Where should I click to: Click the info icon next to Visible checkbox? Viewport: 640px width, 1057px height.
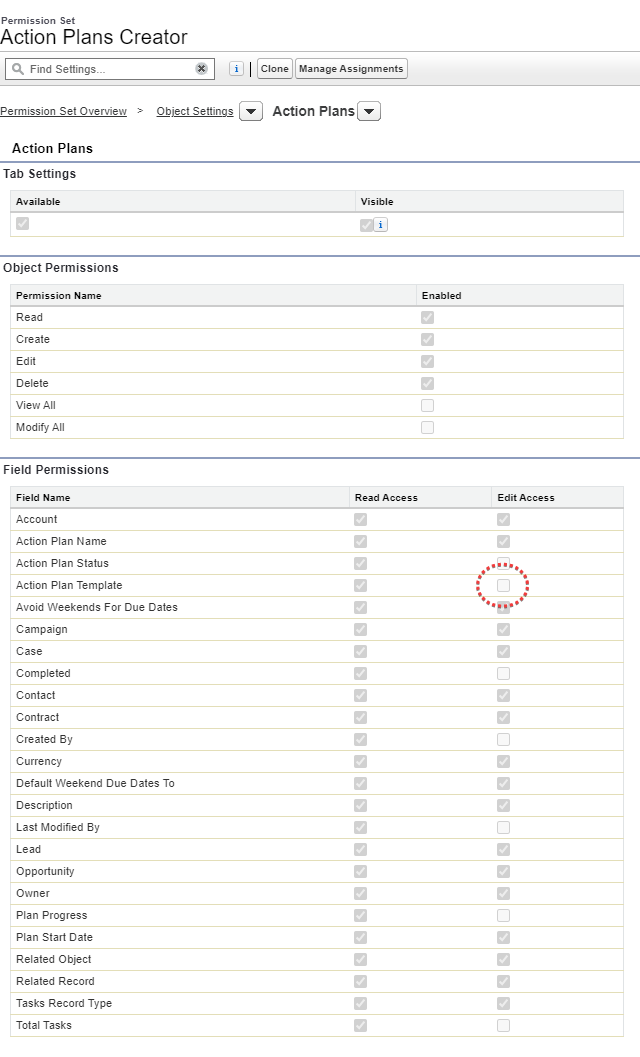click(x=379, y=225)
